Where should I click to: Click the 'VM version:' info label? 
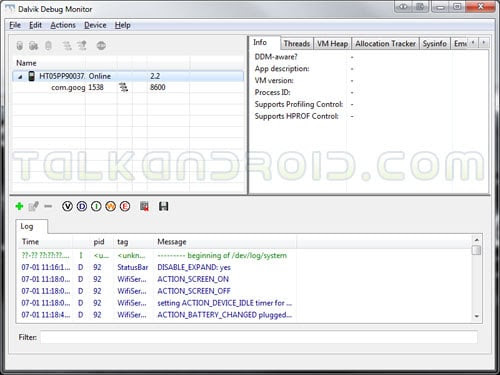click(x=274, y=81)
